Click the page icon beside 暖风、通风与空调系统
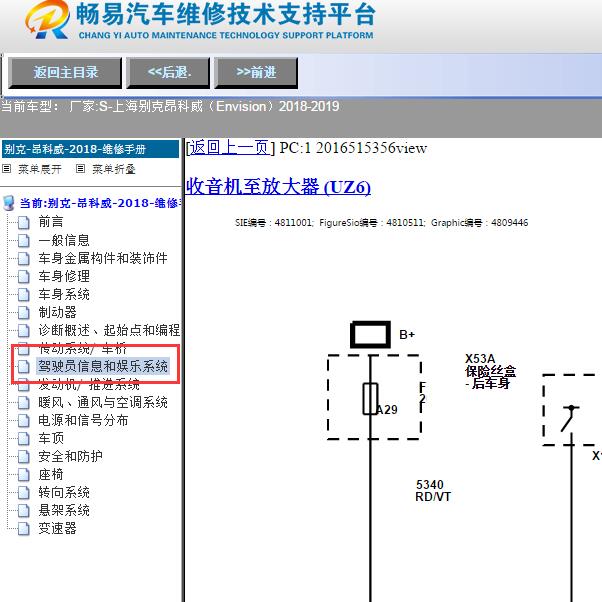 [x=24, y=403]
